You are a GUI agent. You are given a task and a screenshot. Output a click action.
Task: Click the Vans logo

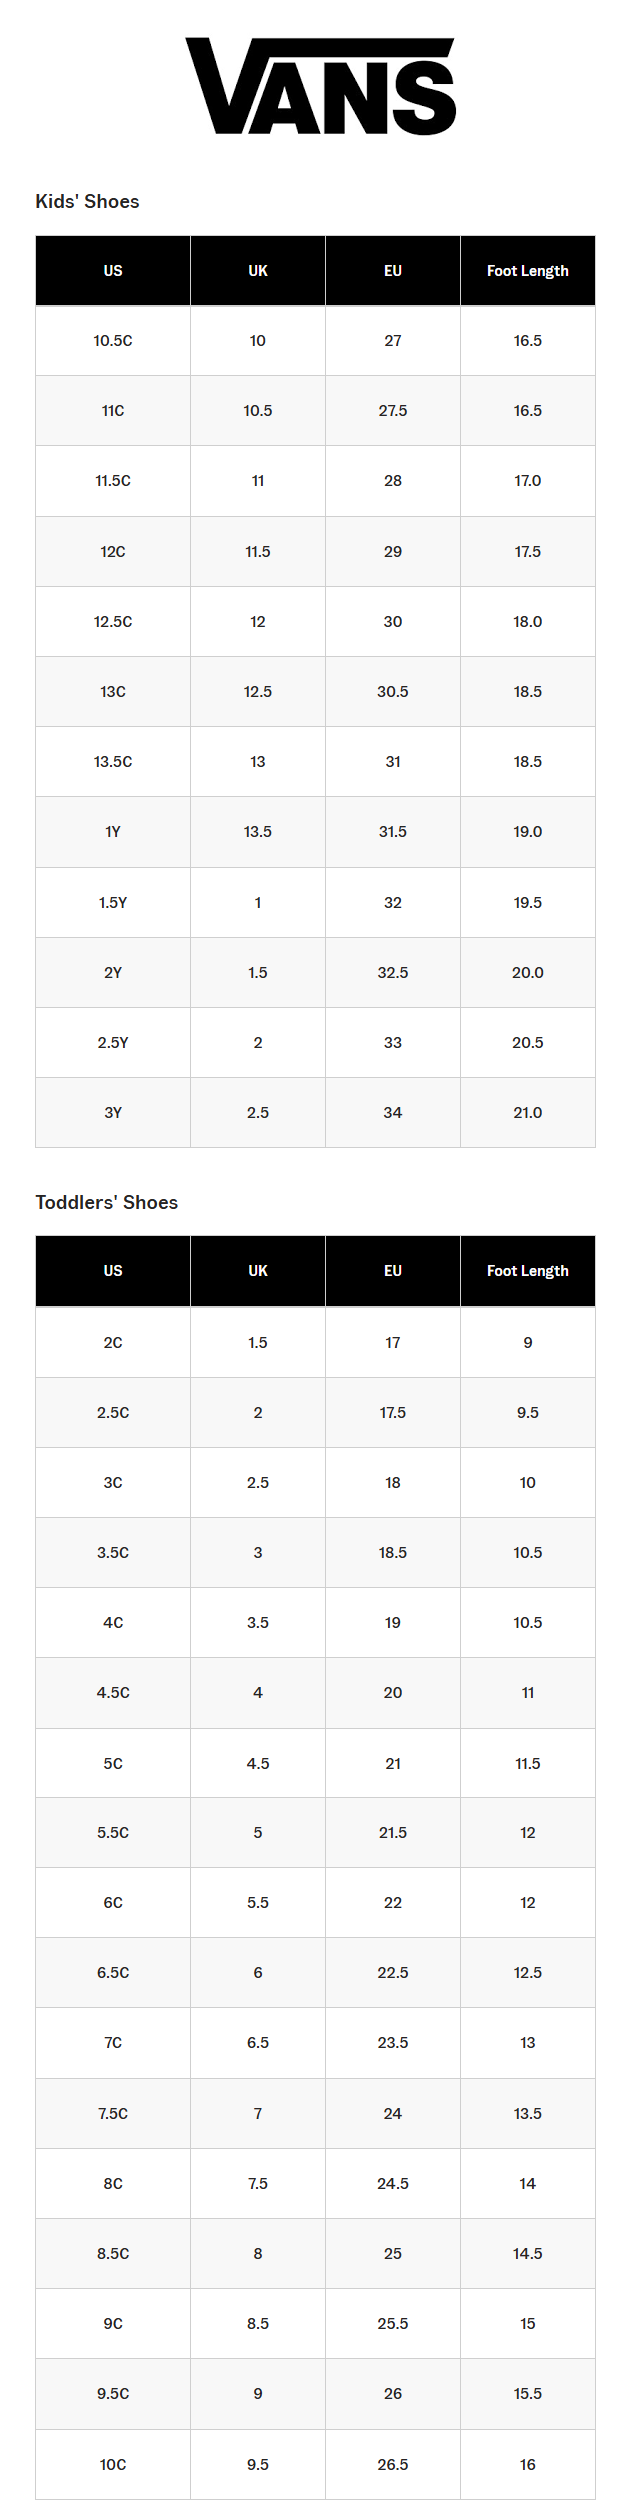tap(320, 86)
